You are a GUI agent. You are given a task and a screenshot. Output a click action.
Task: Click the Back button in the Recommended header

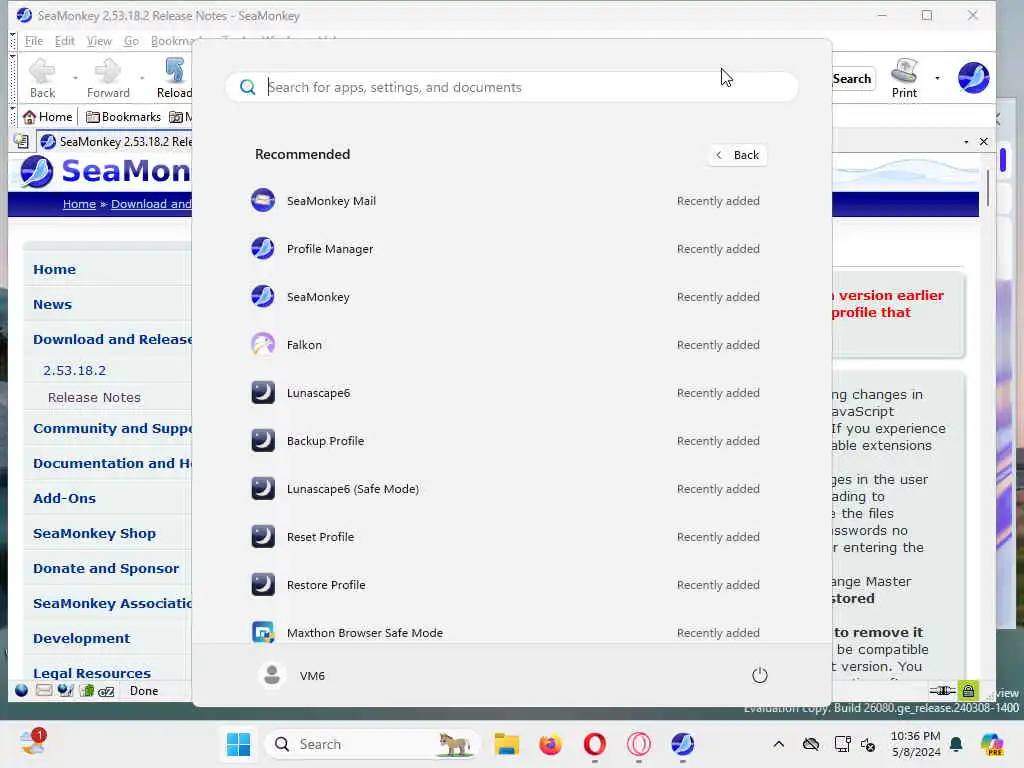pos(737,155)
